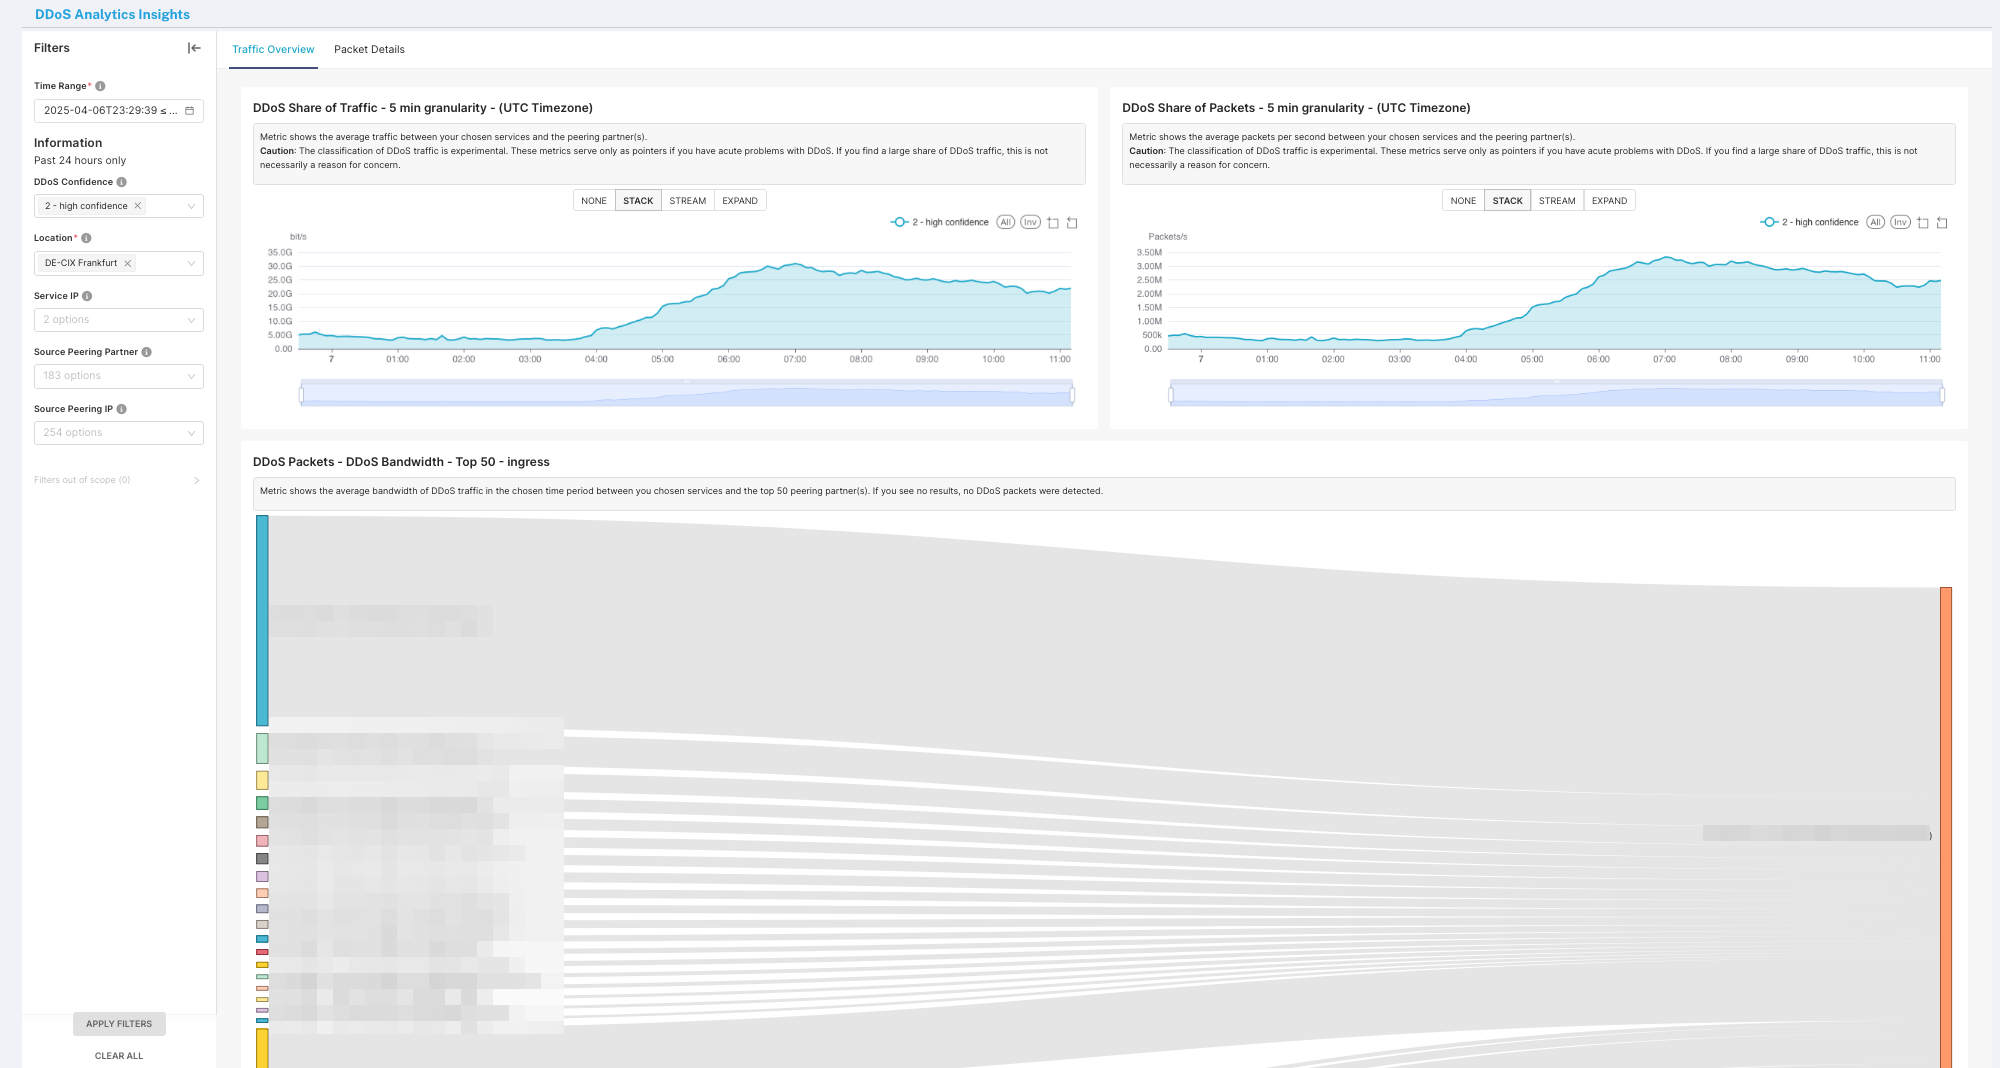Screen dimensions: 2000x1068
Task: Select All legend on Packets chart
Action: [1876, 222]
